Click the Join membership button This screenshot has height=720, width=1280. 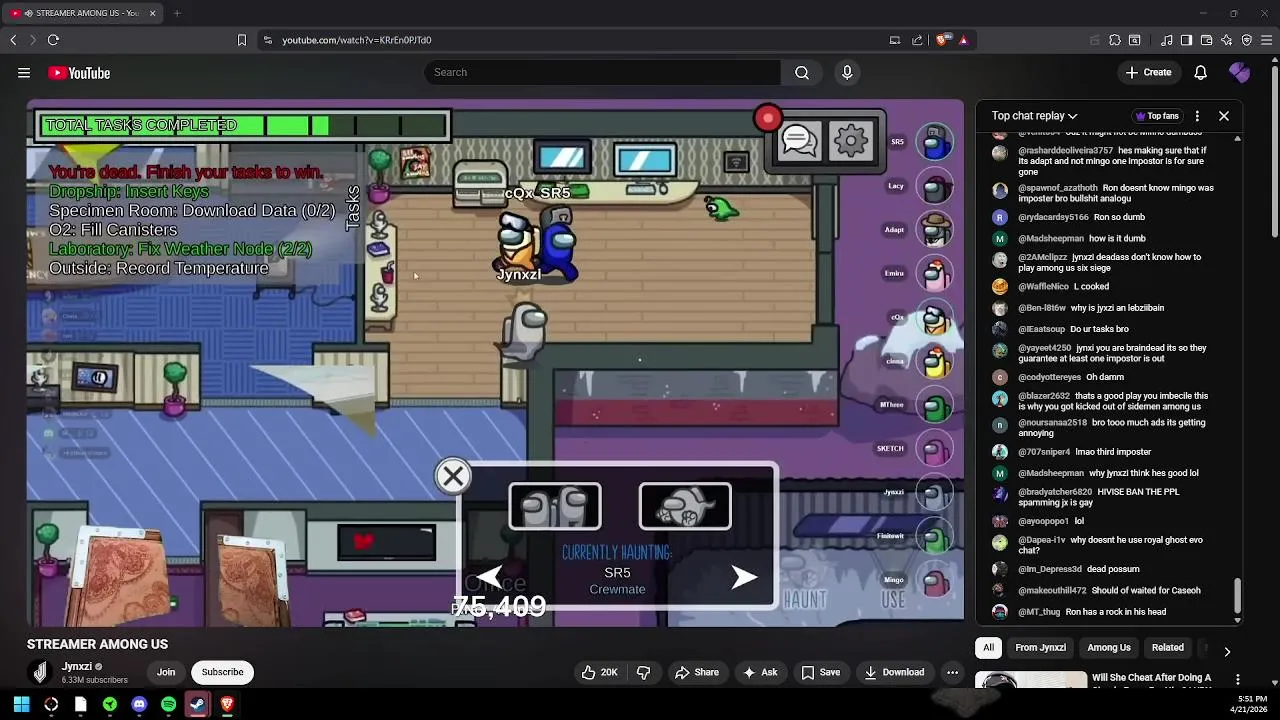tap(166, 672)
